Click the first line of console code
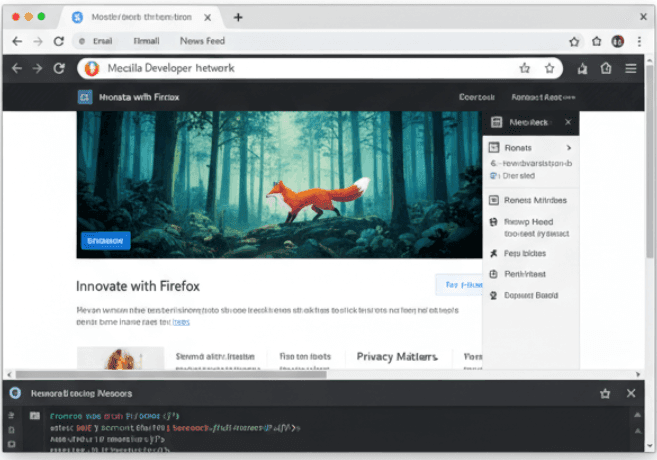 (x=115, y=416)
